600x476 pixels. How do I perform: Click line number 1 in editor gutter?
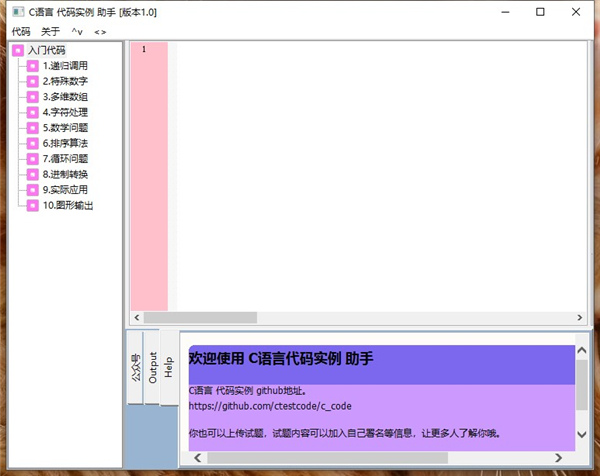coord(144,49)
